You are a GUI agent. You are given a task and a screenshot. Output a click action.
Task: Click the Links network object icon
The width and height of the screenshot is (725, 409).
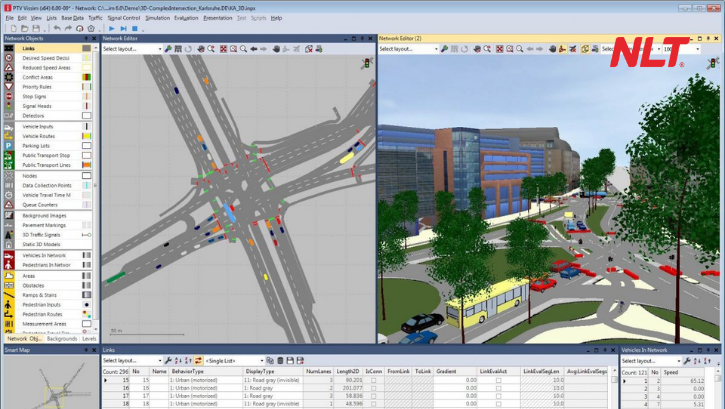tap(9, 49)
